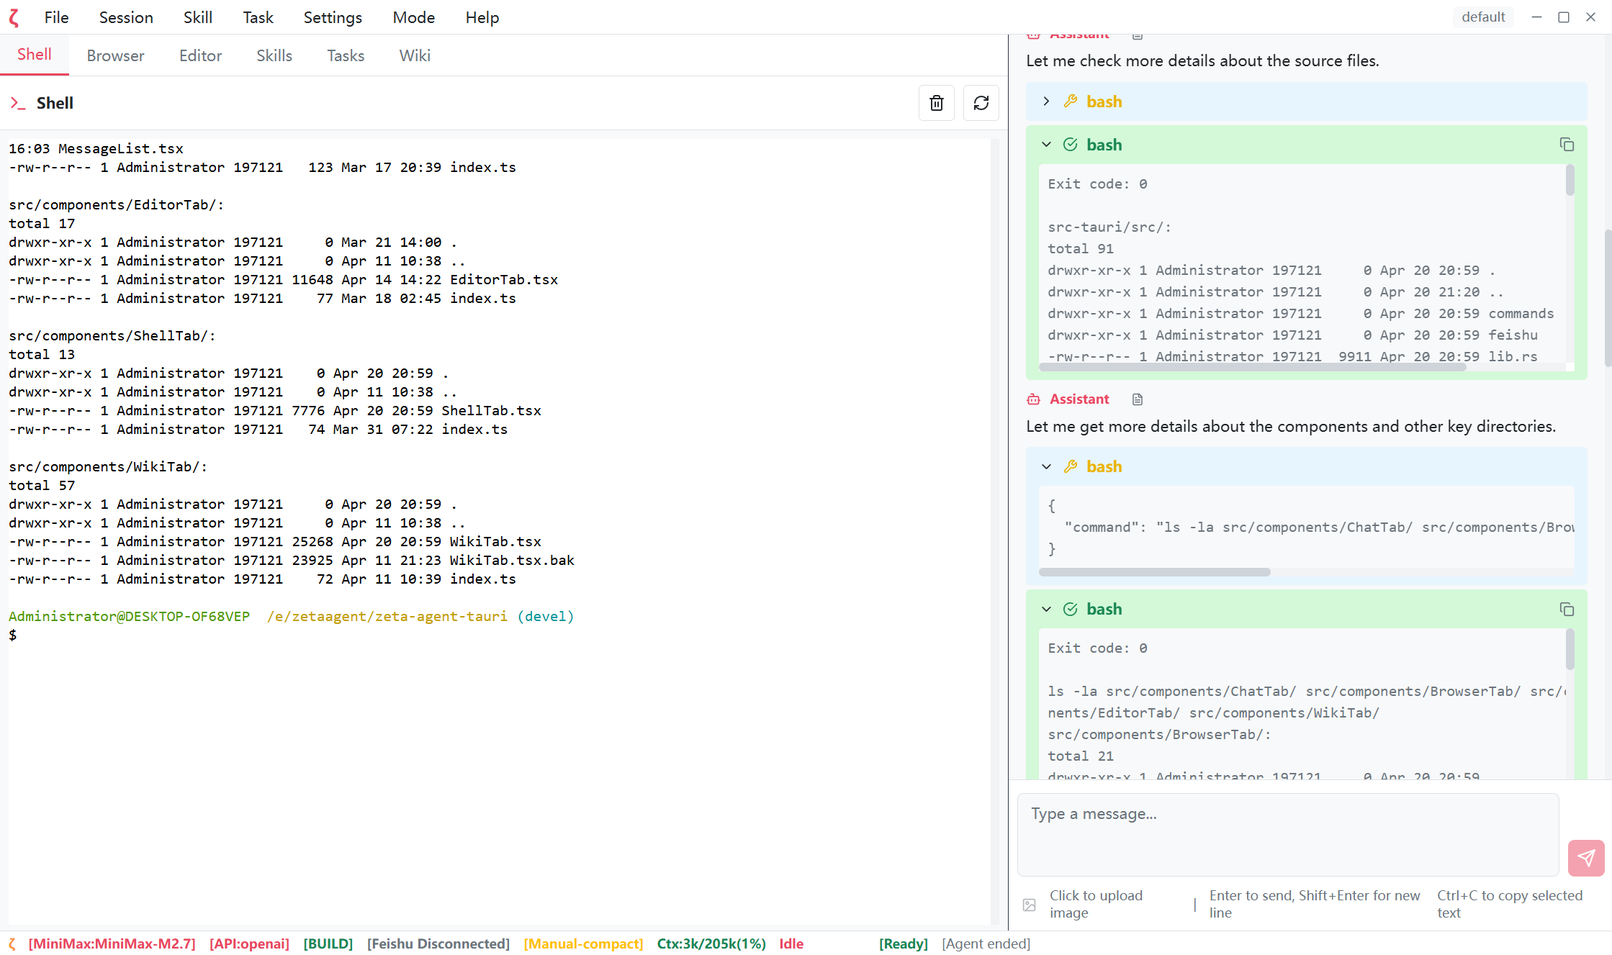Click the app logo in the menu bar
The width and height of the screenshot is (1612, 955).
15,18
